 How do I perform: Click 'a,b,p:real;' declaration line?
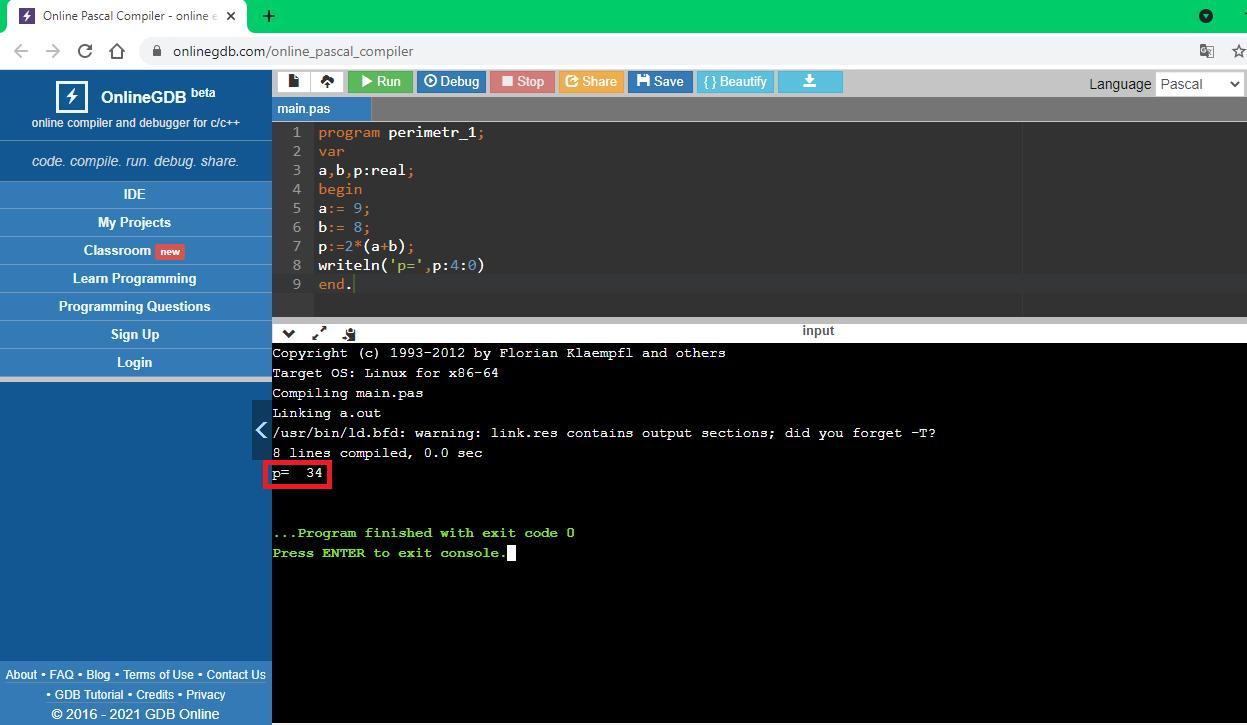coord(366,170)
